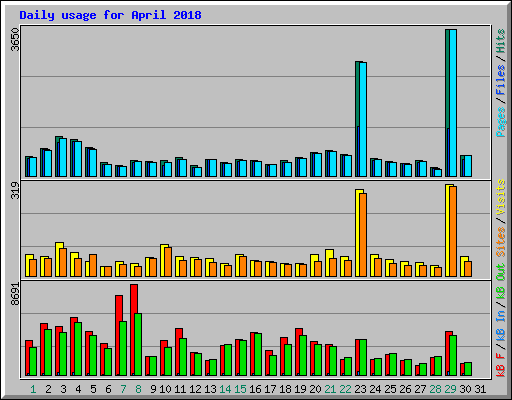
Task: Click the 'Pages' legend label
Action: (501, 122)
